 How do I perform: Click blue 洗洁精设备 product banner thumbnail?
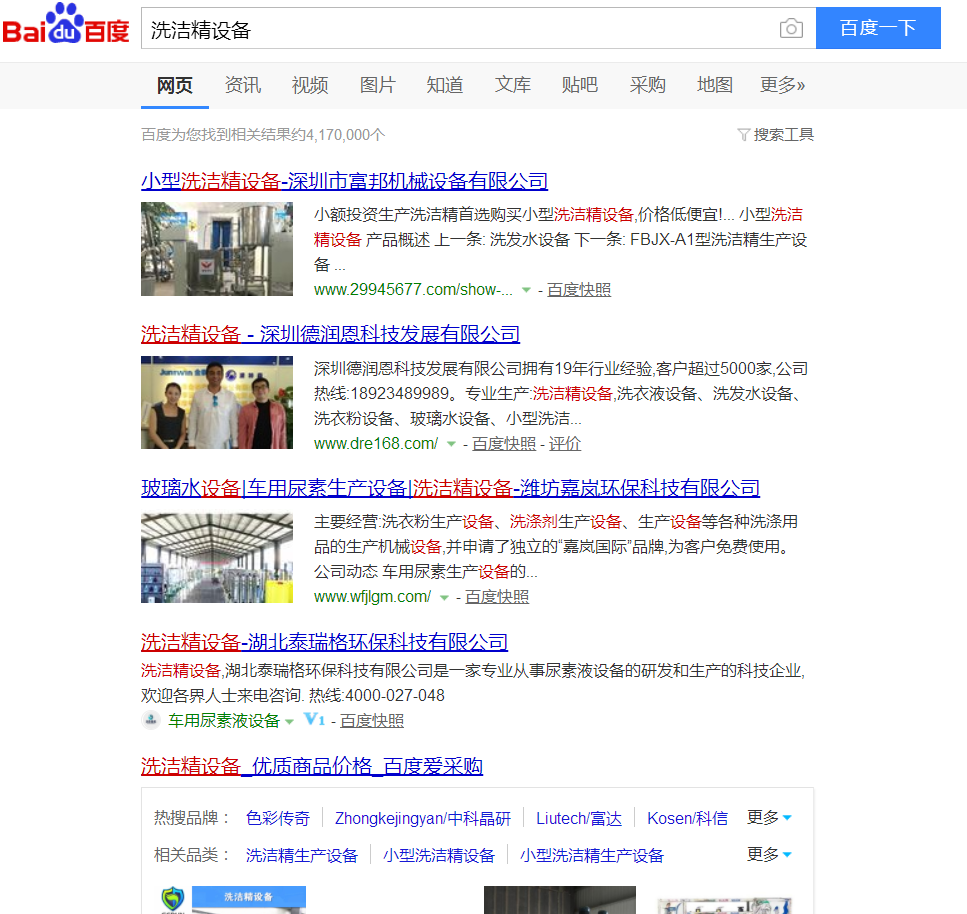pos(249,900)
